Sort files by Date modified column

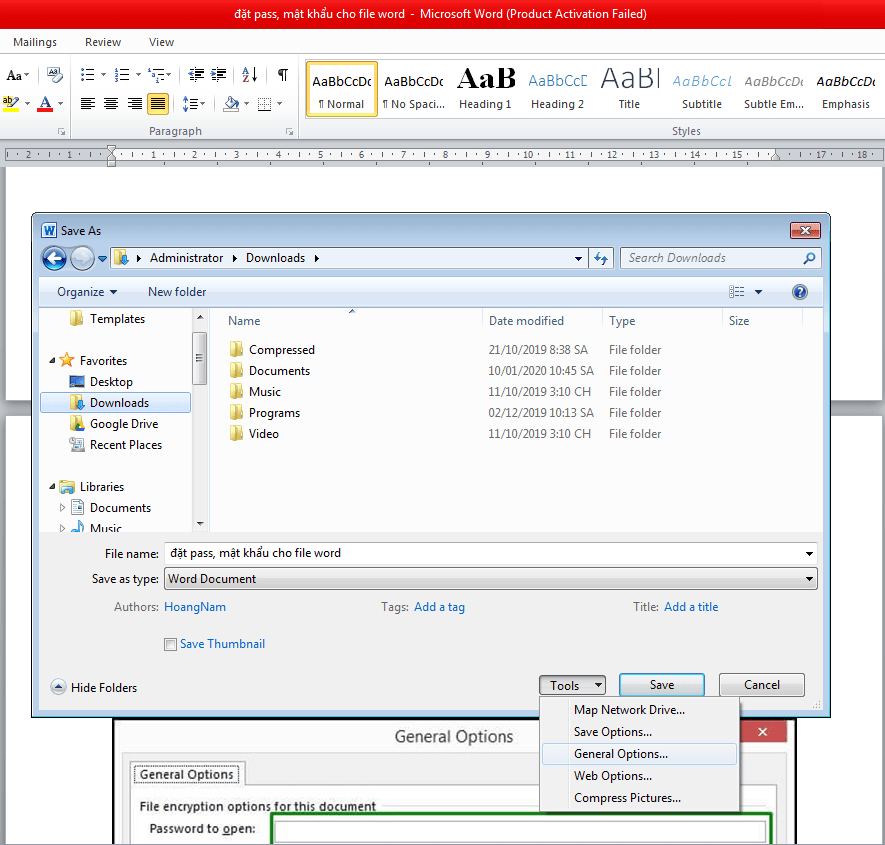[x=526, y=321]
